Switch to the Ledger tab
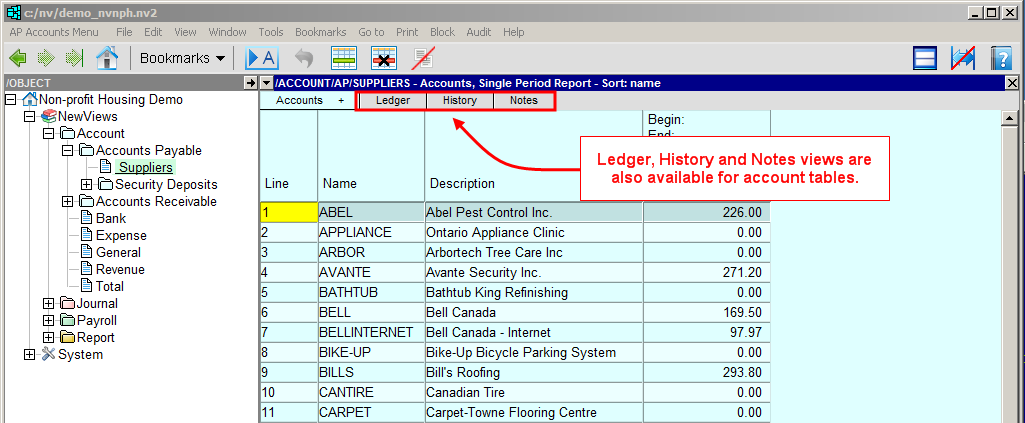This screenshot has width=1025, height=423. point(393,101)
